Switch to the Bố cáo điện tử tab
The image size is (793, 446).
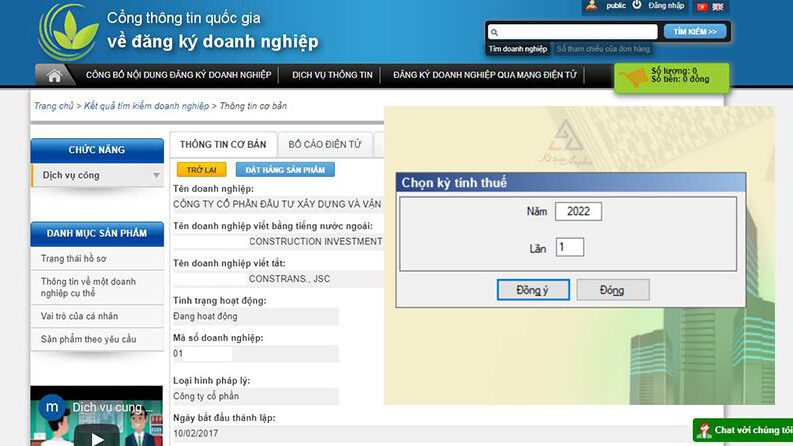(x=325, y=144)
